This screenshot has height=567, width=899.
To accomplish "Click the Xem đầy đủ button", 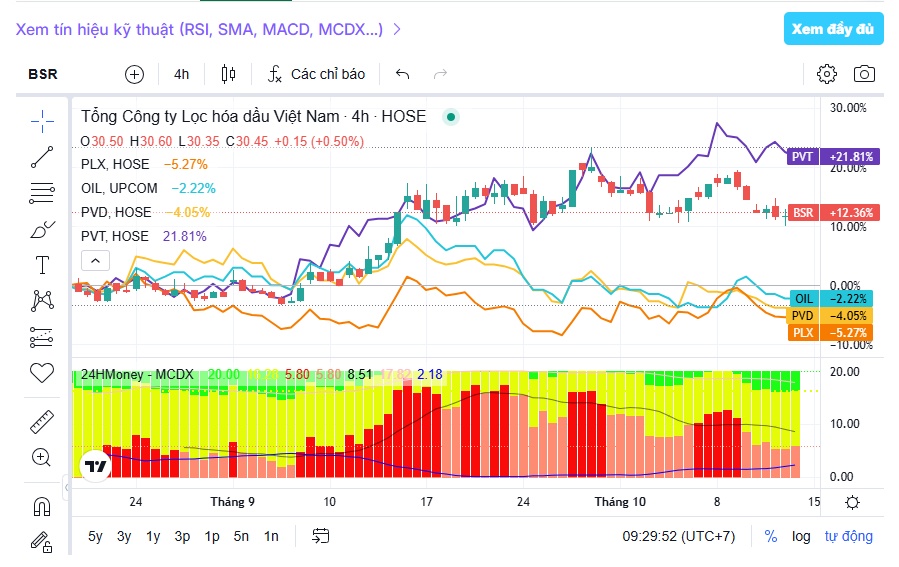I will point(833,29).
